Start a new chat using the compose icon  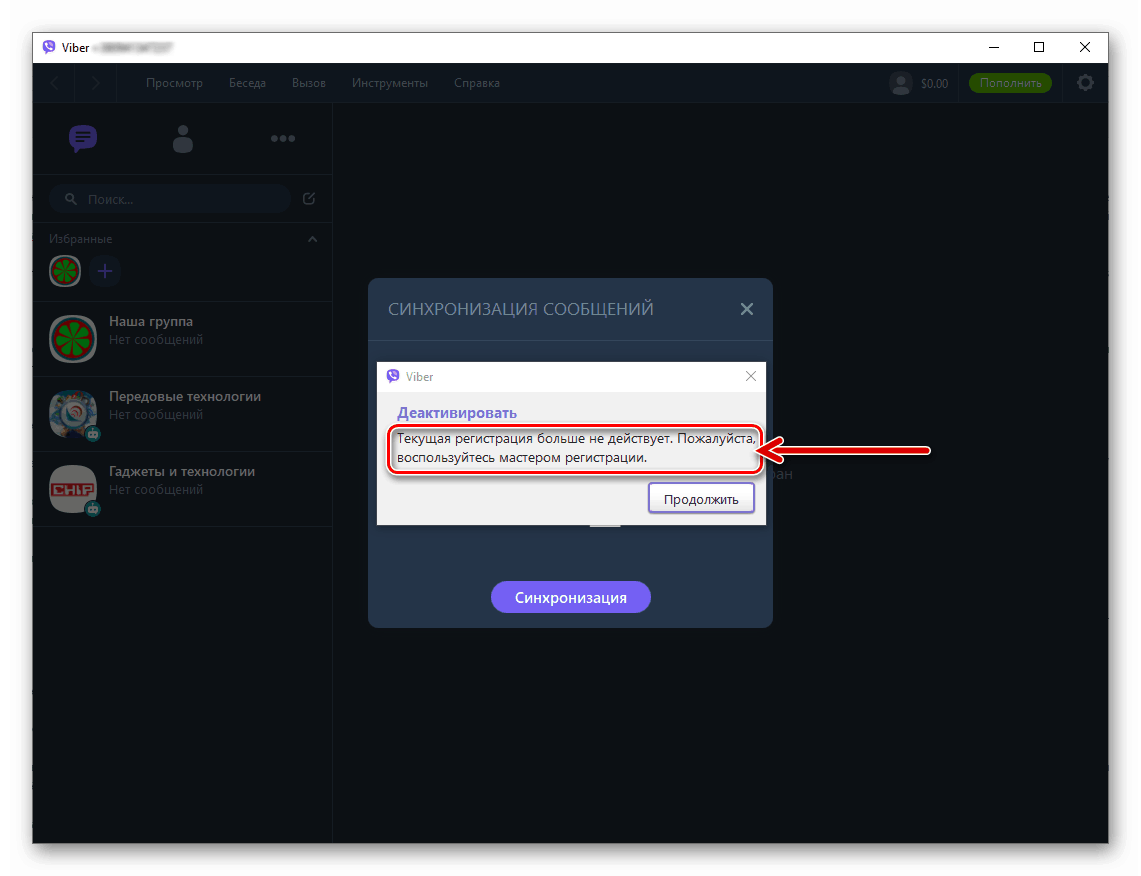(309, 199)
